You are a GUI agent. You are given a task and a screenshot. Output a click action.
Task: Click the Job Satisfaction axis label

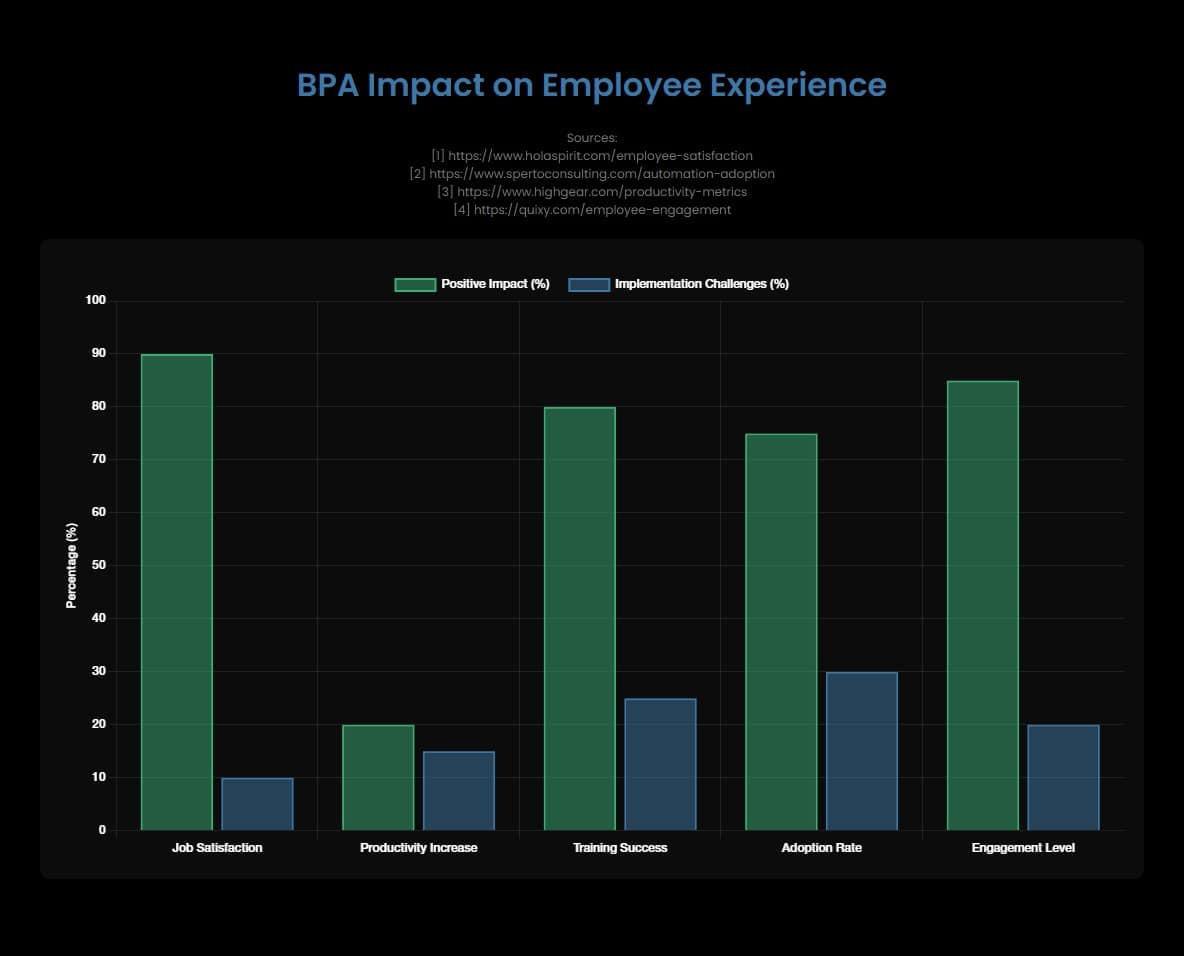[216, 847]
